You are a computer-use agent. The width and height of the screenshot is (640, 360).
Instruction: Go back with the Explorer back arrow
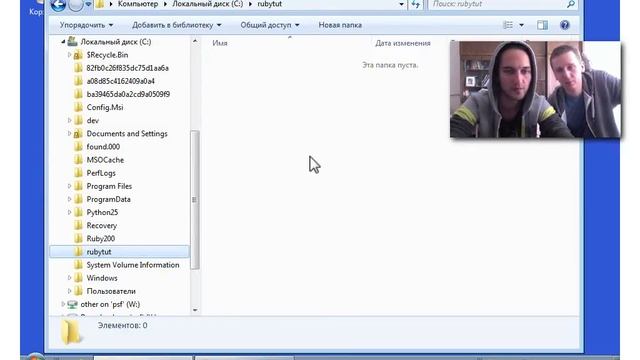[x=58, y=5]
